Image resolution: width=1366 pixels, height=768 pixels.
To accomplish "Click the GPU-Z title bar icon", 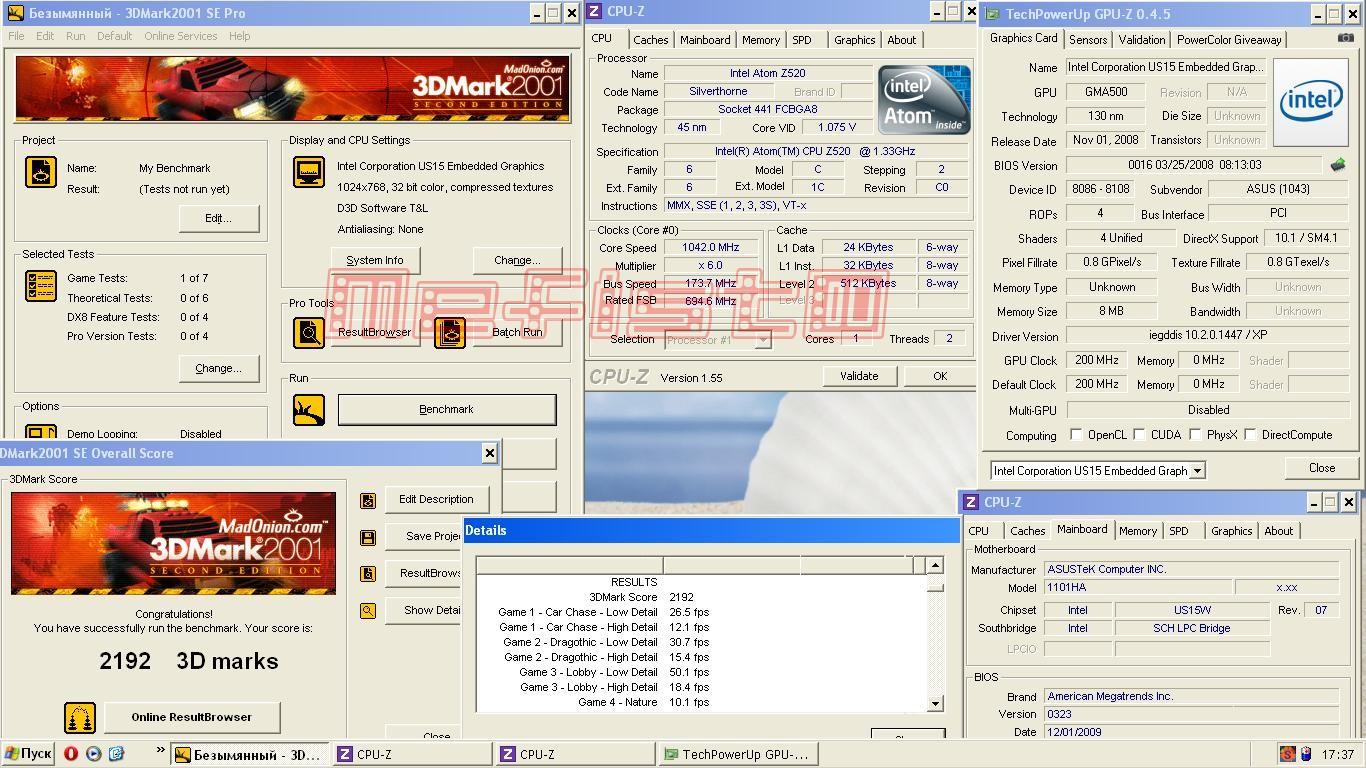I will (x=992, y=14).
